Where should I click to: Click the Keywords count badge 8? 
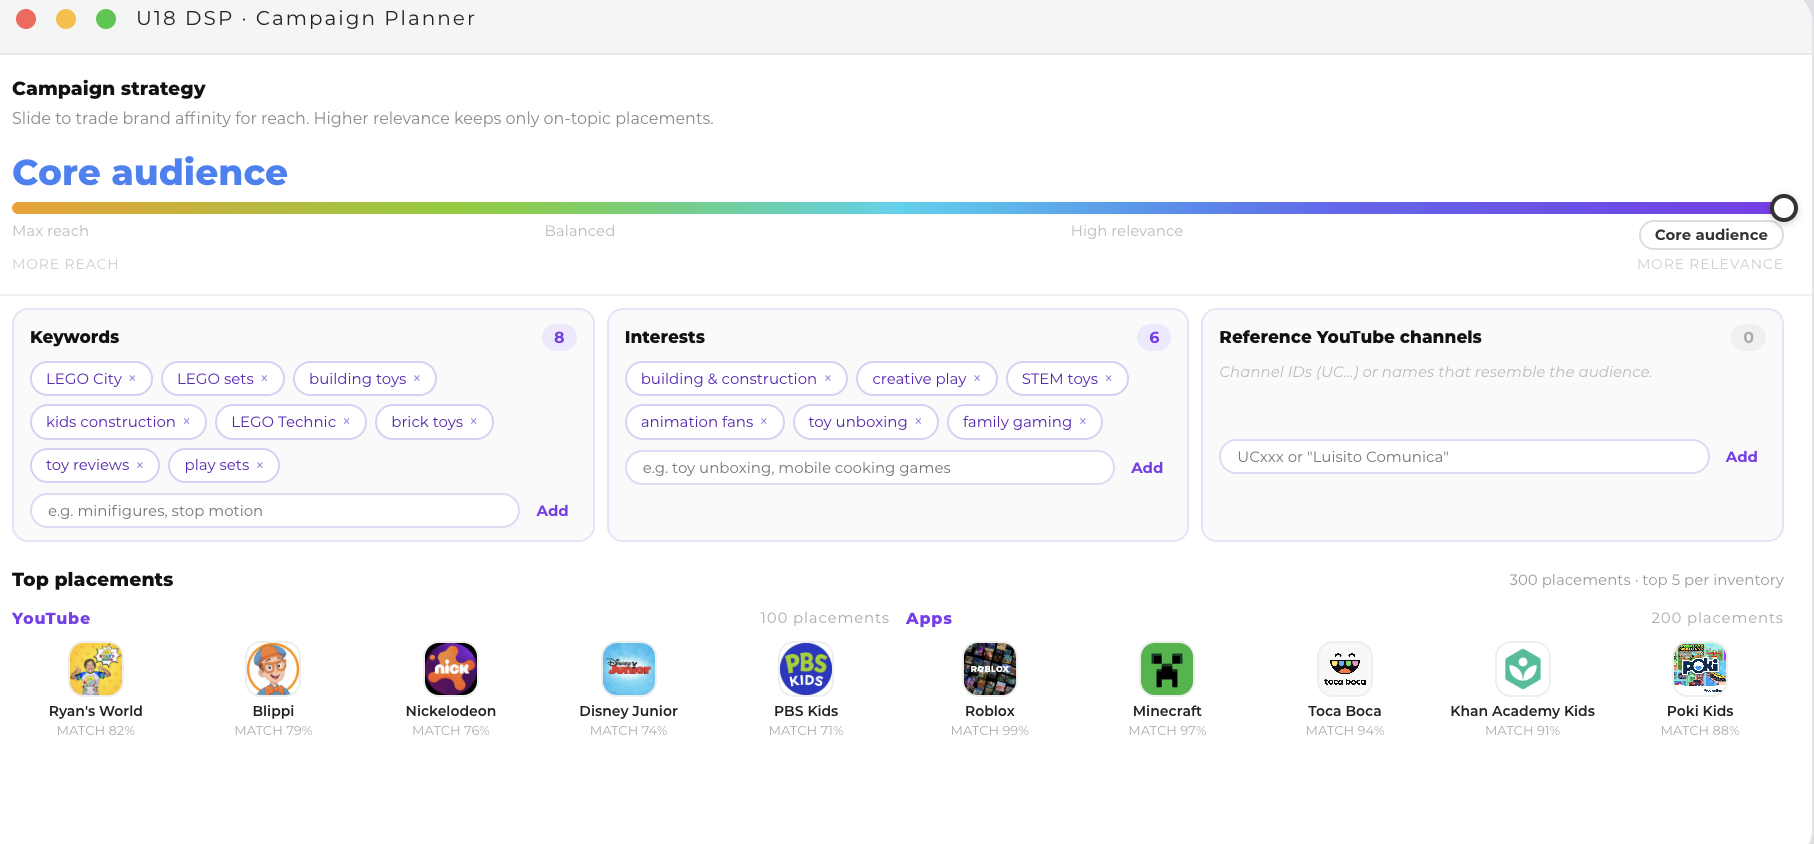coord(559,338)
